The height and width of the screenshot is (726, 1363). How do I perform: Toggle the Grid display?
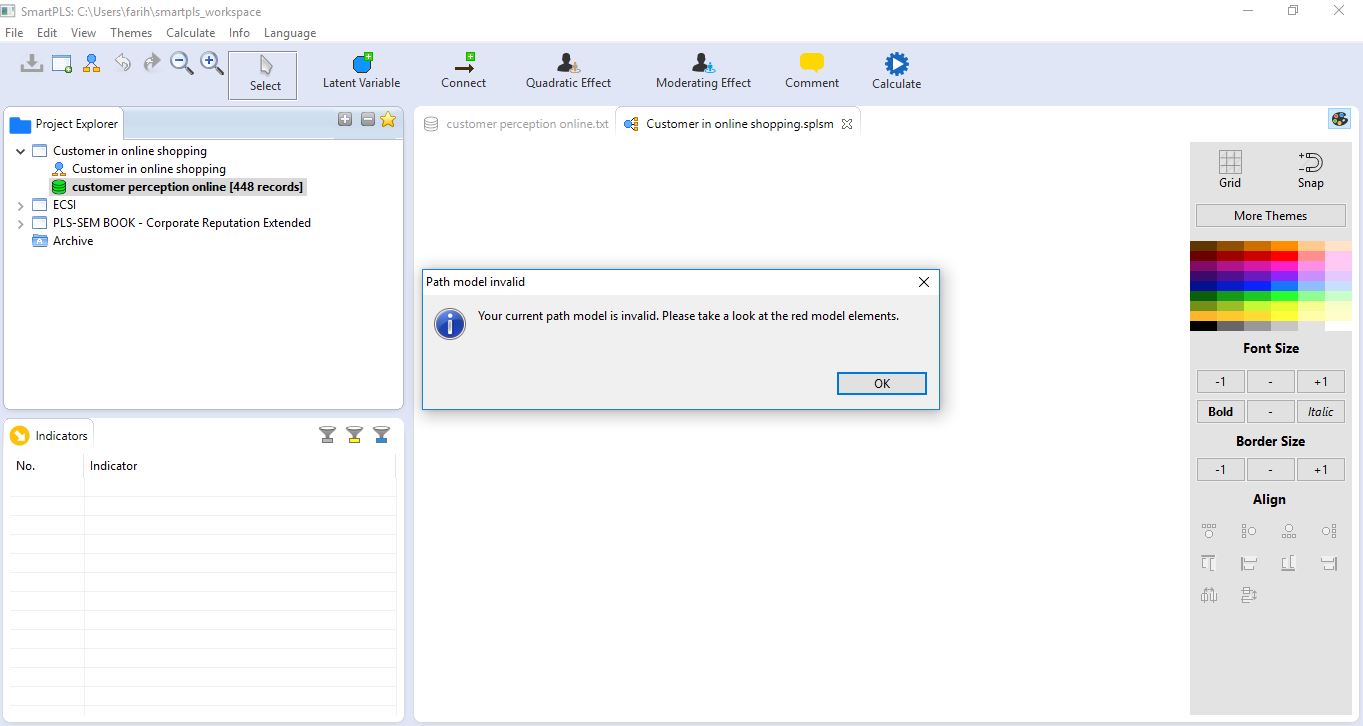[1230, 169]
